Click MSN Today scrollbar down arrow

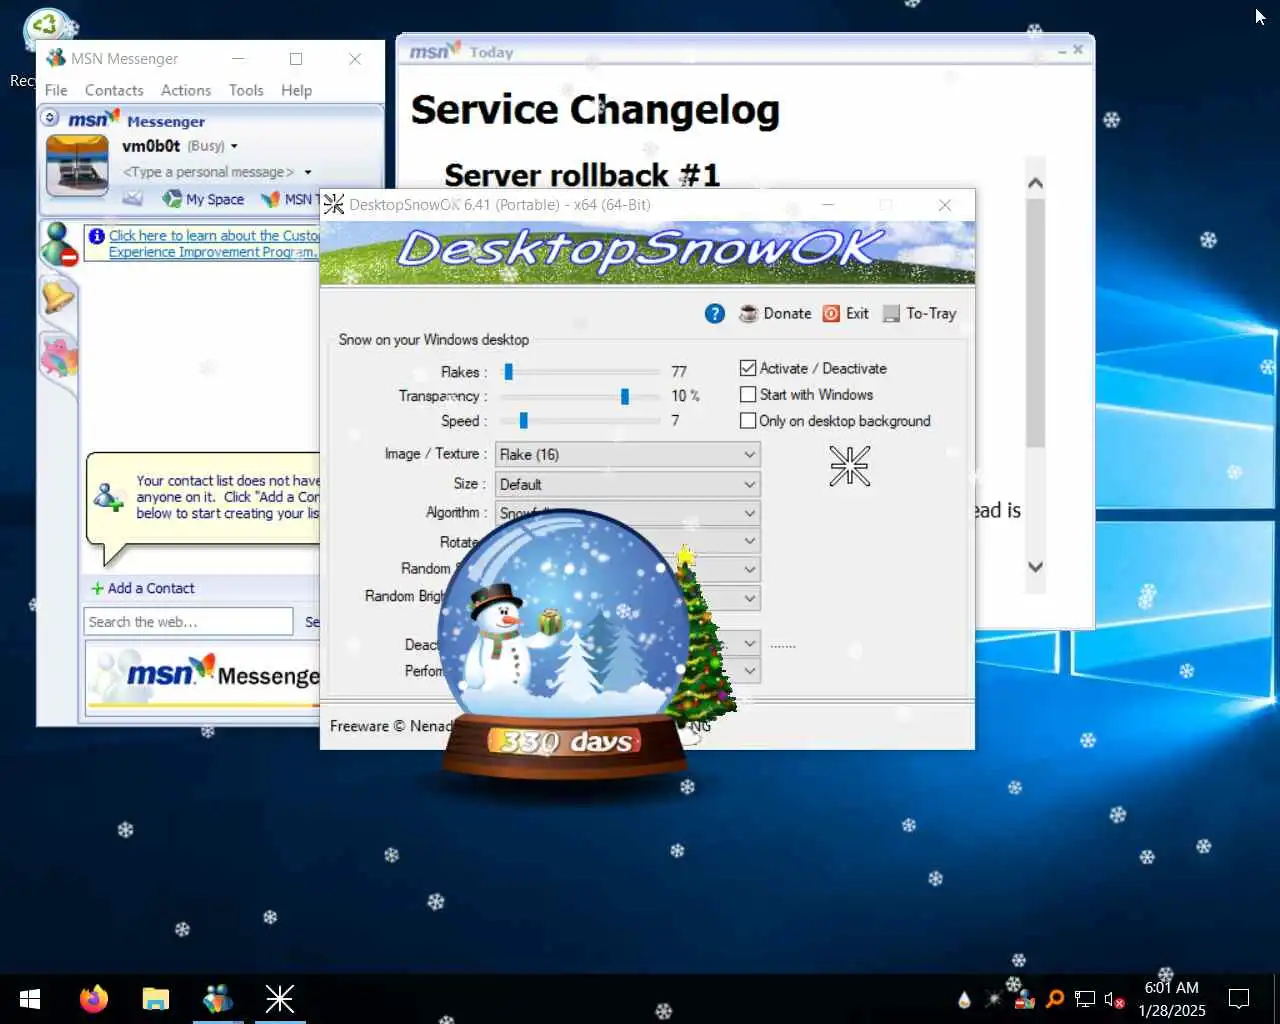point(1036,566)
